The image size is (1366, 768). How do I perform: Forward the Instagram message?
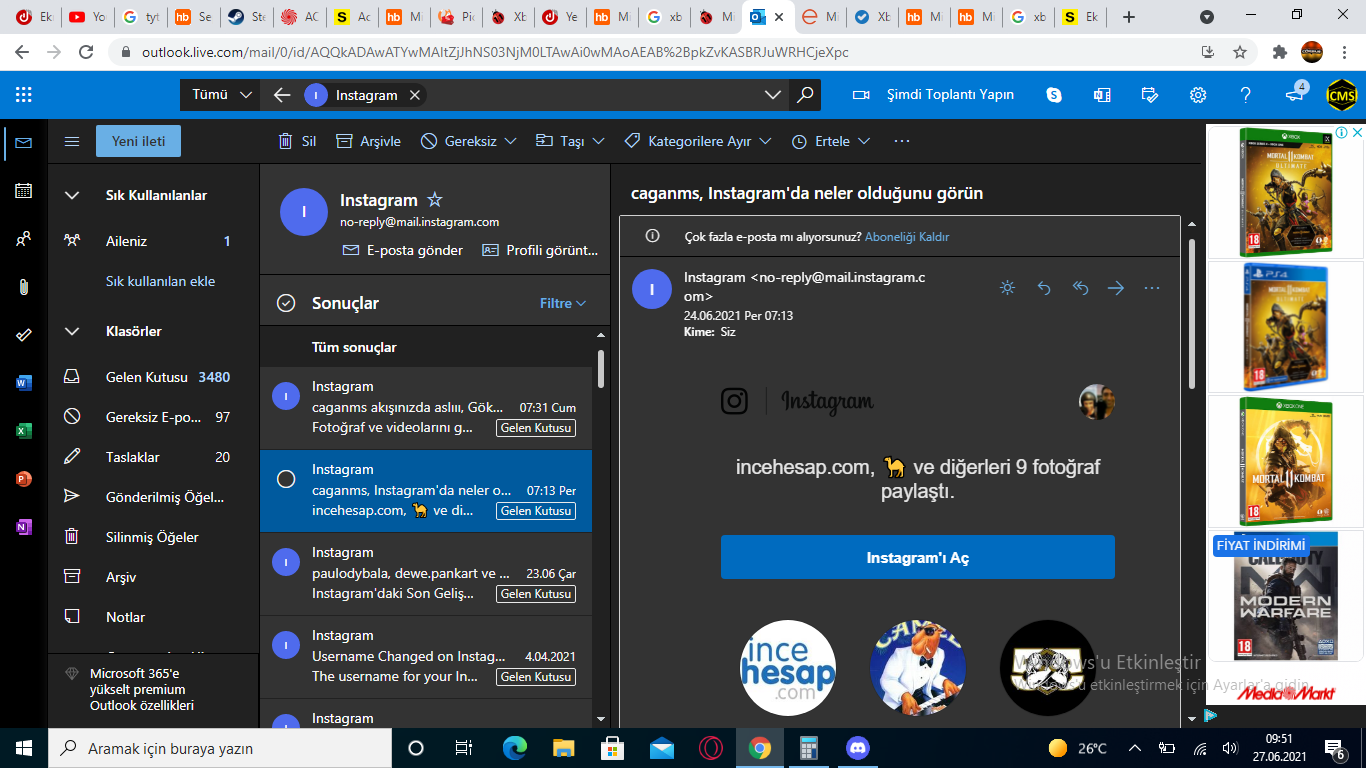(1116, 288)
